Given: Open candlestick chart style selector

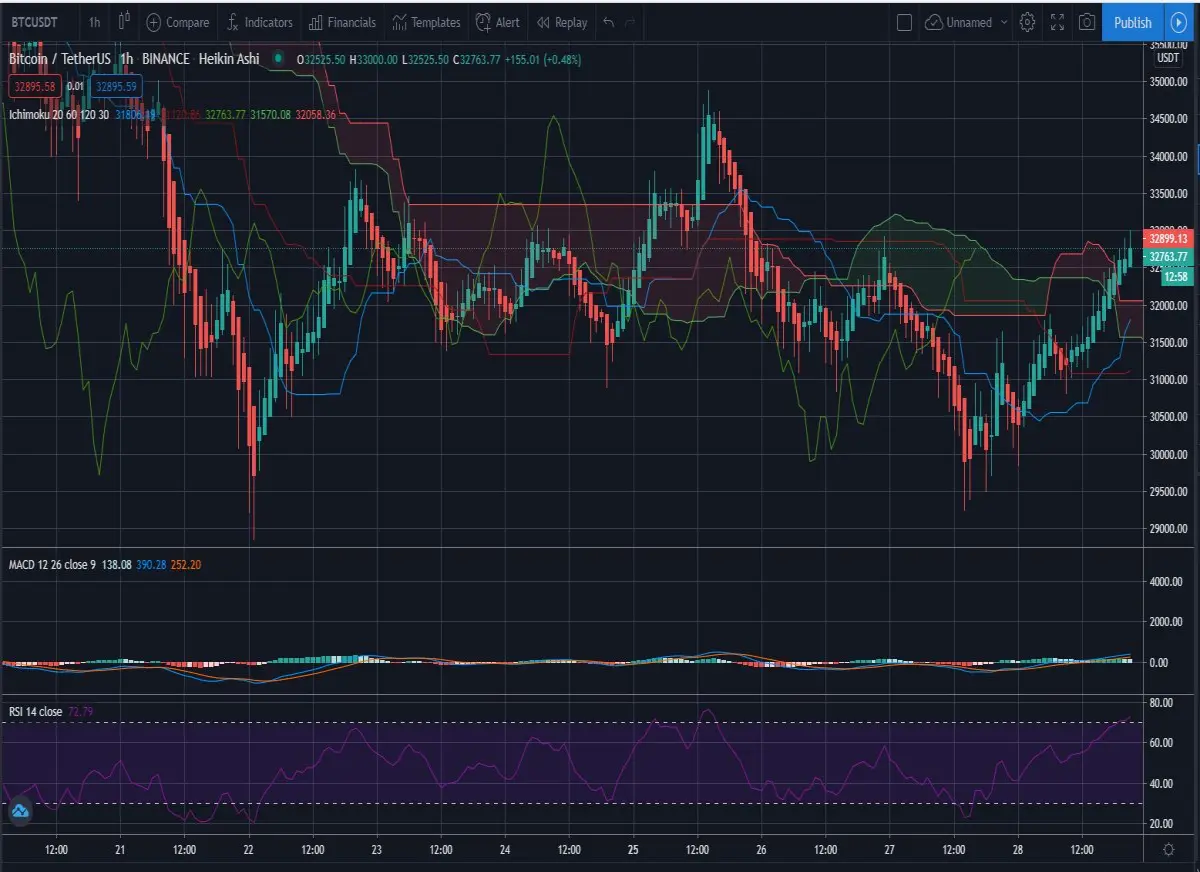Looking at the screenshot, I should pos(123,22).
